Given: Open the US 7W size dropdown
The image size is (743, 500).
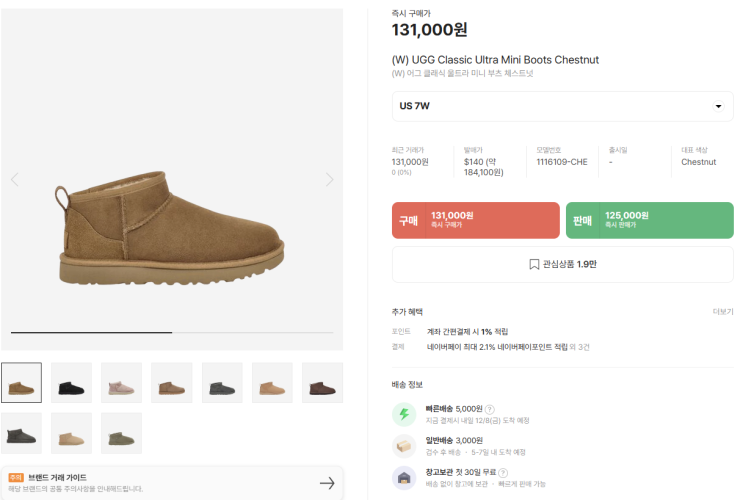Looking at the screenshot, I should point(562,106).
